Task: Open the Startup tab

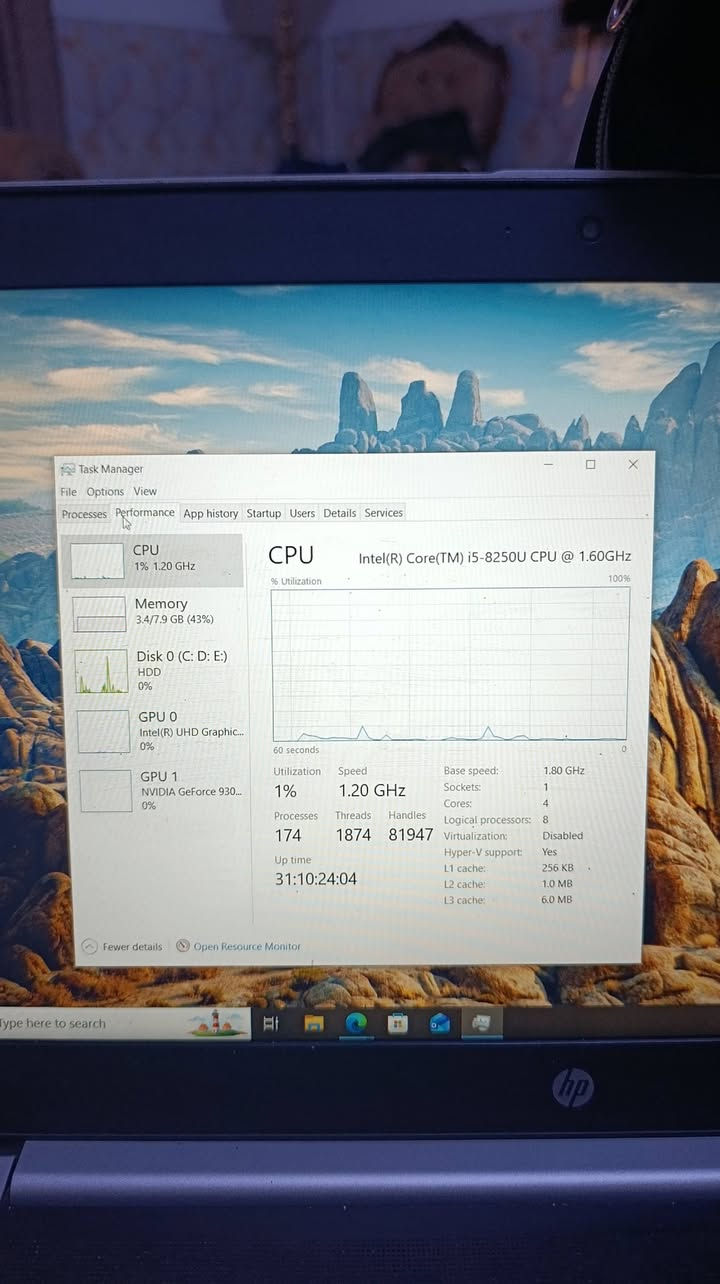Action: pos(264,513)
